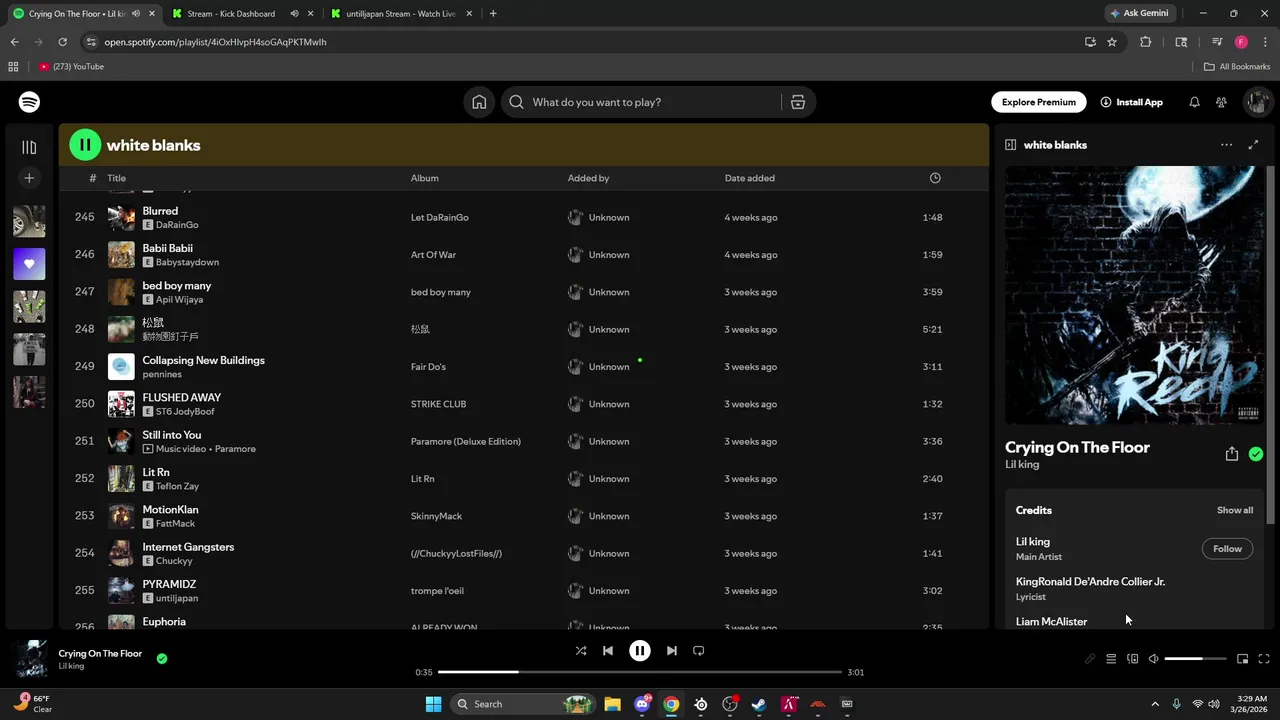Sort by Date added column header

750,178
